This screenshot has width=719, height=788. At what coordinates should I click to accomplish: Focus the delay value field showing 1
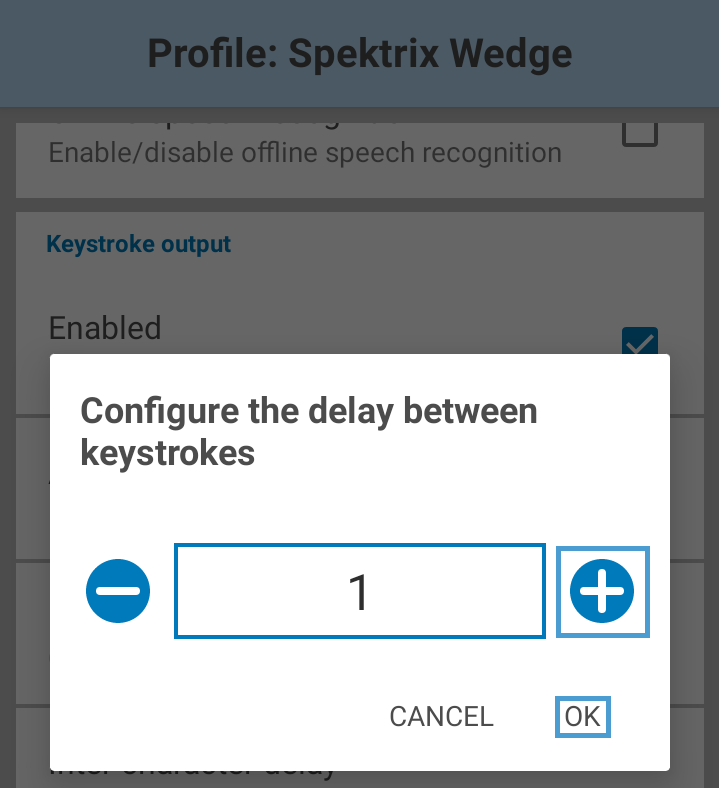pos(360,591)
